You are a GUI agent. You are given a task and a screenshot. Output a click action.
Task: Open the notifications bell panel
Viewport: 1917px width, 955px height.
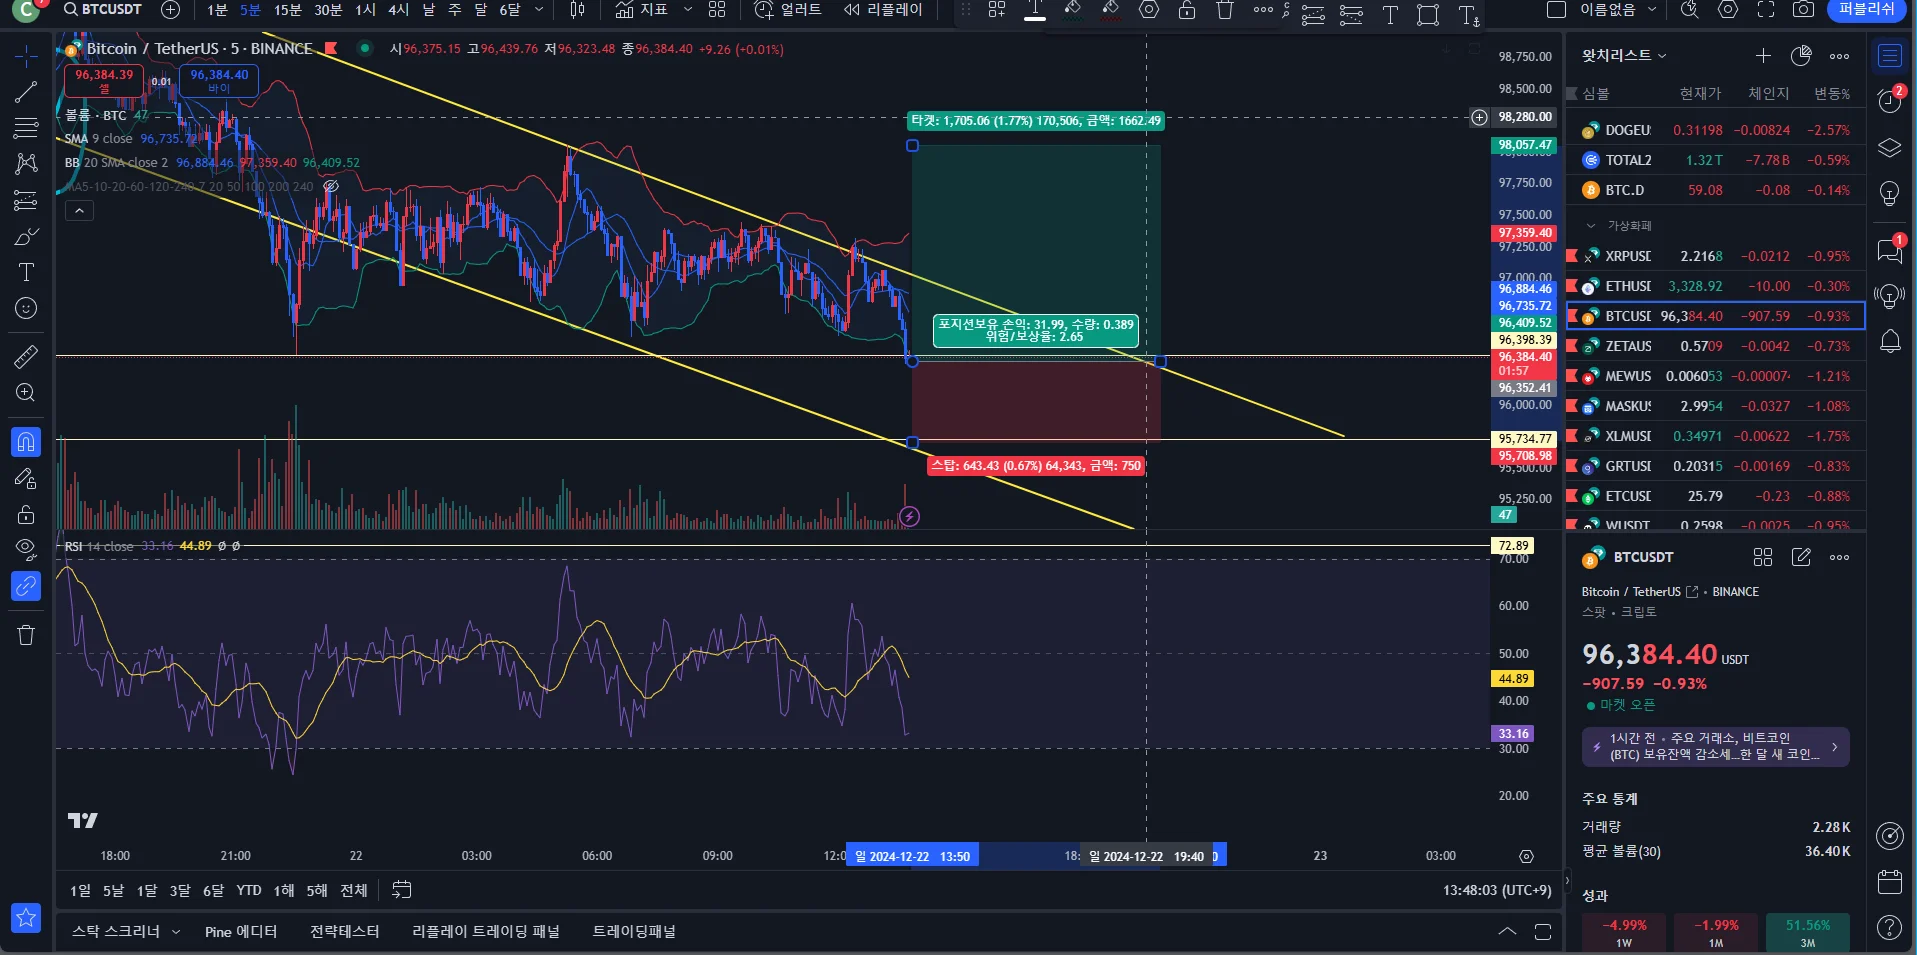pyautogui.click(x=1890, y=342)
